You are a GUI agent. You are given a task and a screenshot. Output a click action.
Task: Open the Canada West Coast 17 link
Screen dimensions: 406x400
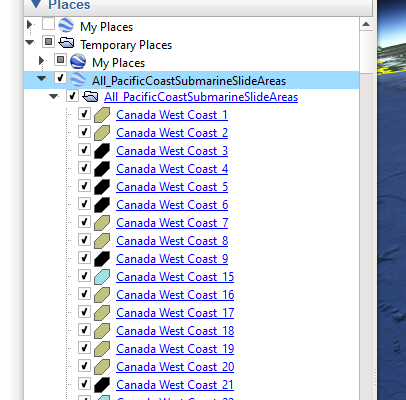(x=175, y=313)
